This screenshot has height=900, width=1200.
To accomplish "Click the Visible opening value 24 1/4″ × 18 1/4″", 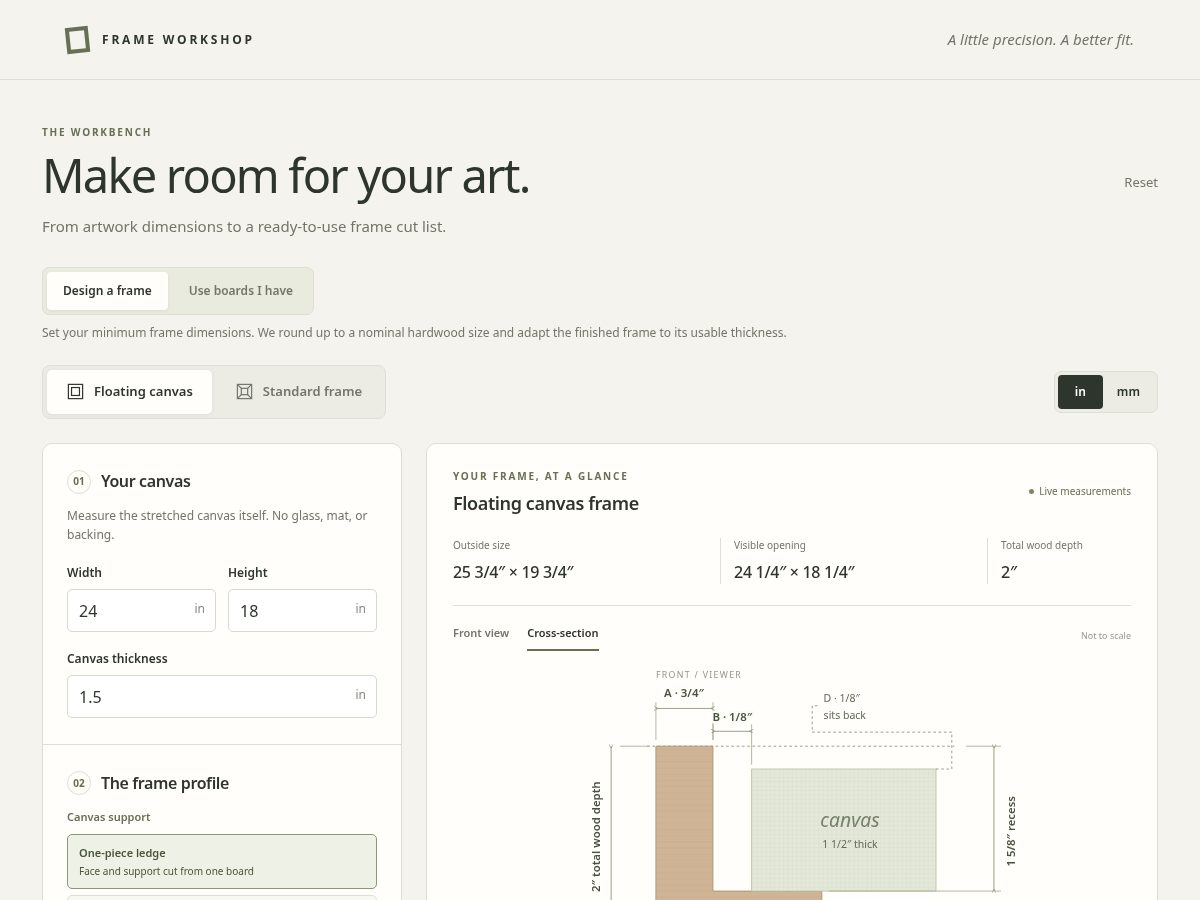I will (x=794, y=572).
